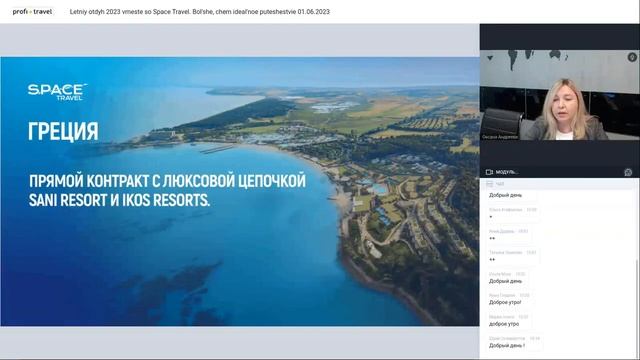
Task: Click the round icon on speaker video
Action: tap(632, 57)
